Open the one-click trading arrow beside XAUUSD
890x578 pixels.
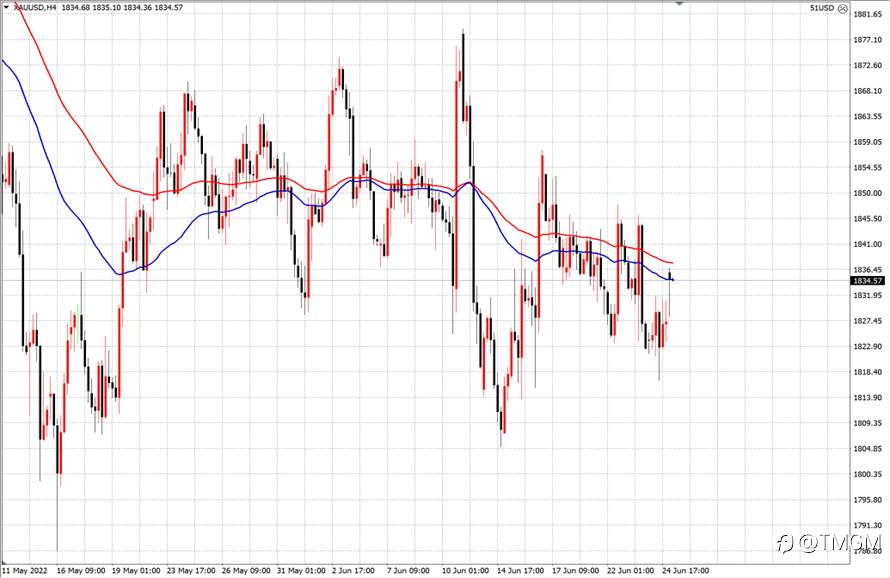point(6,7)
